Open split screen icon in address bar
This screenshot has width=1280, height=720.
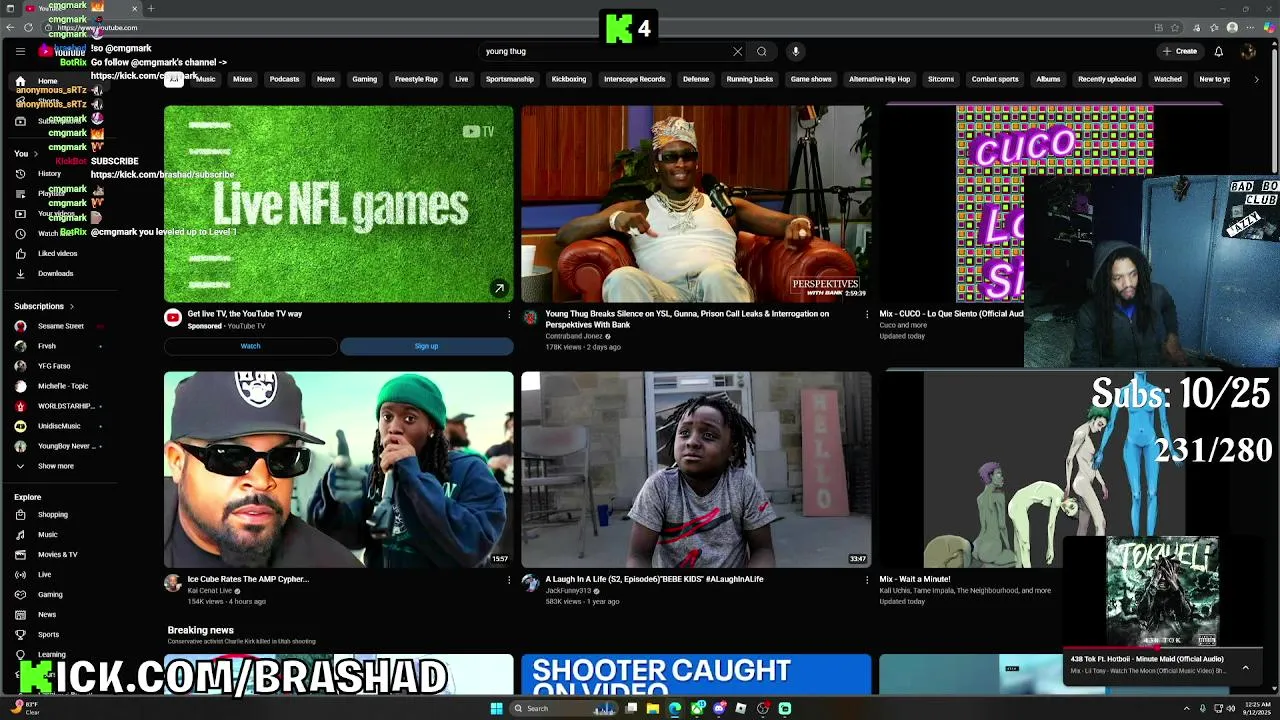pos(1158,28)
